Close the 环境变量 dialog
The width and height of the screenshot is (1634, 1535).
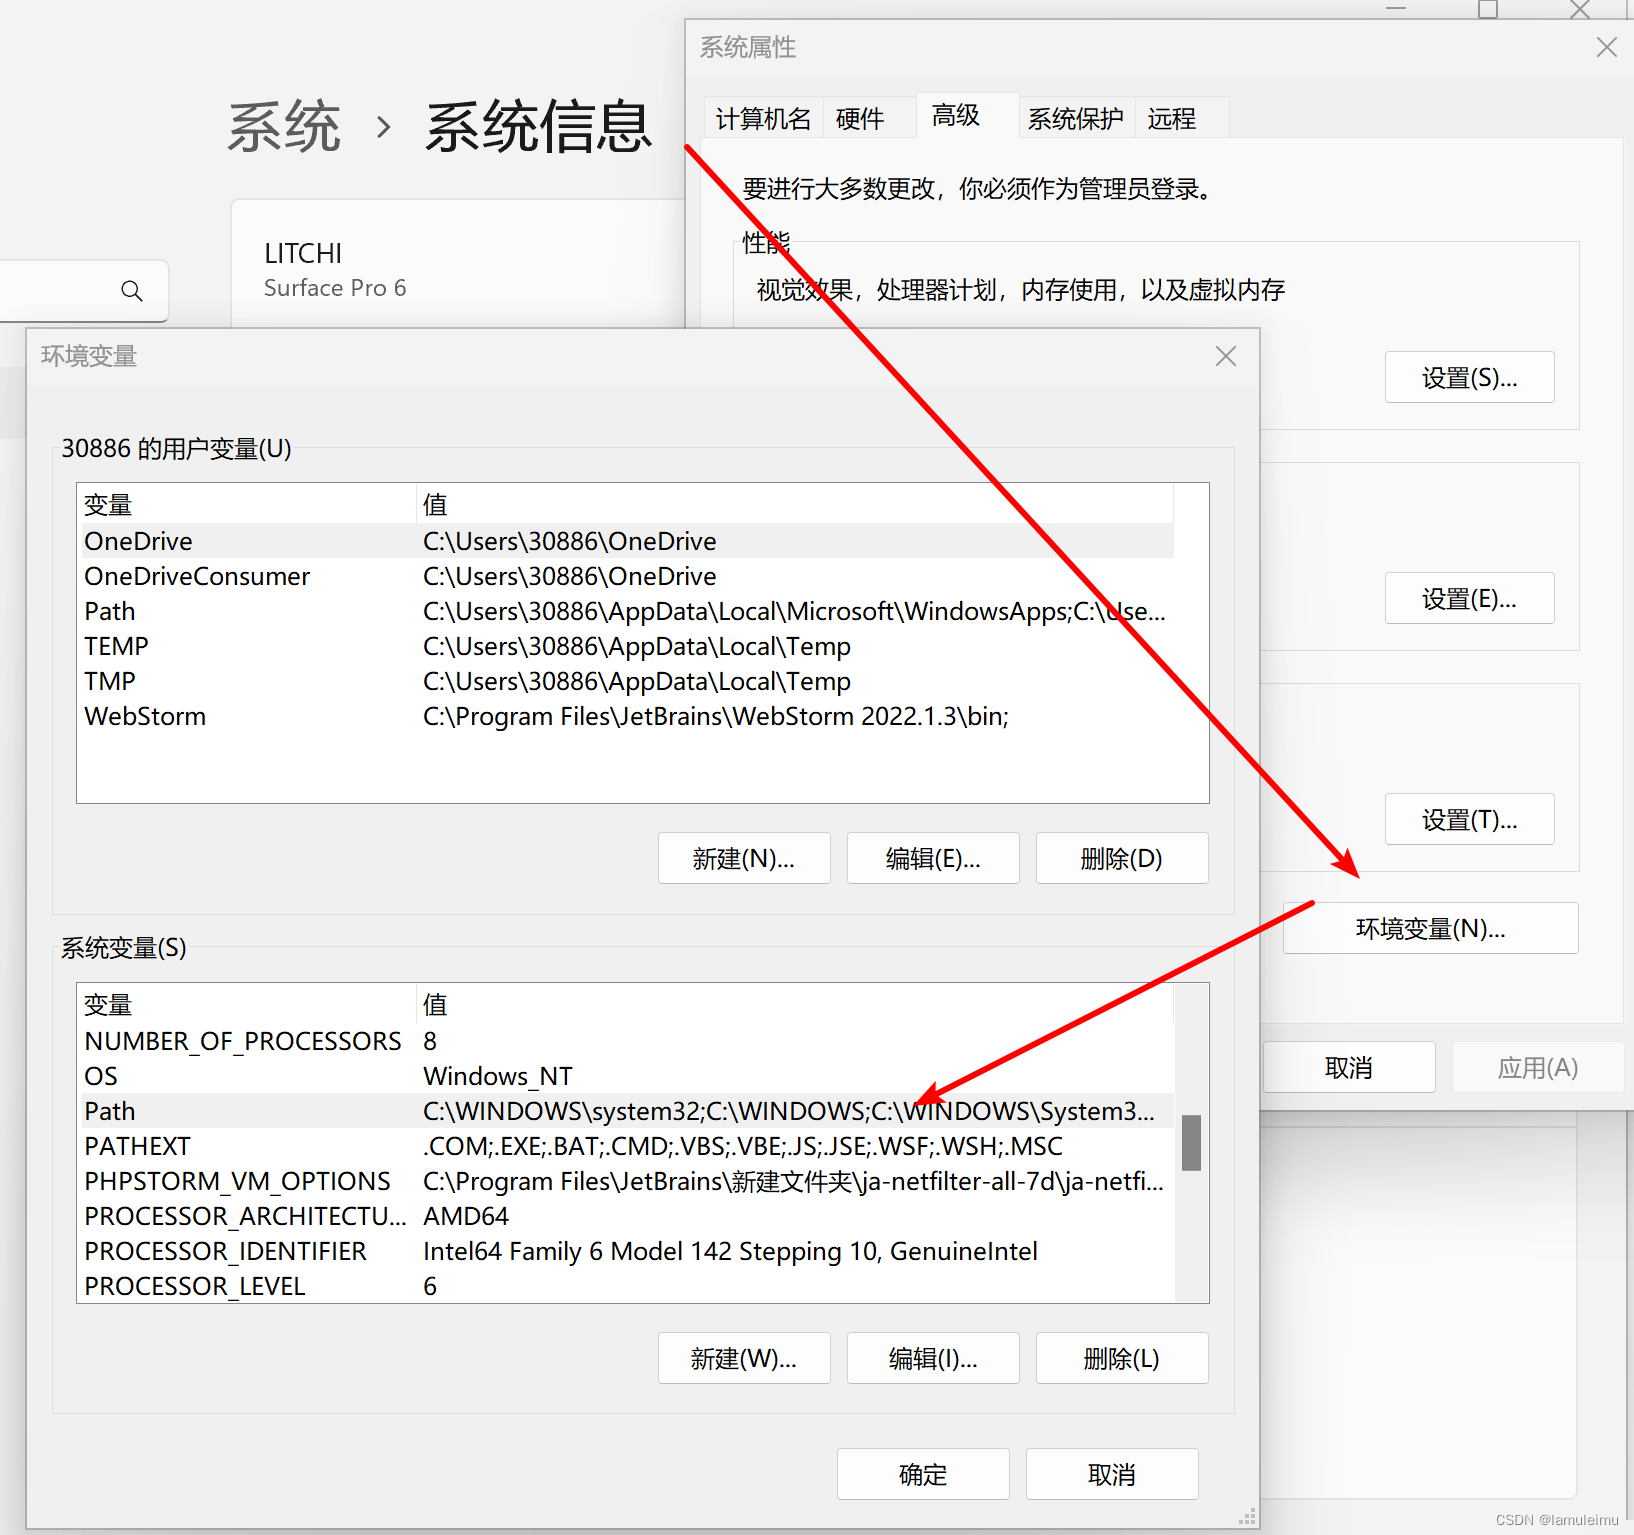point(1226,356)
